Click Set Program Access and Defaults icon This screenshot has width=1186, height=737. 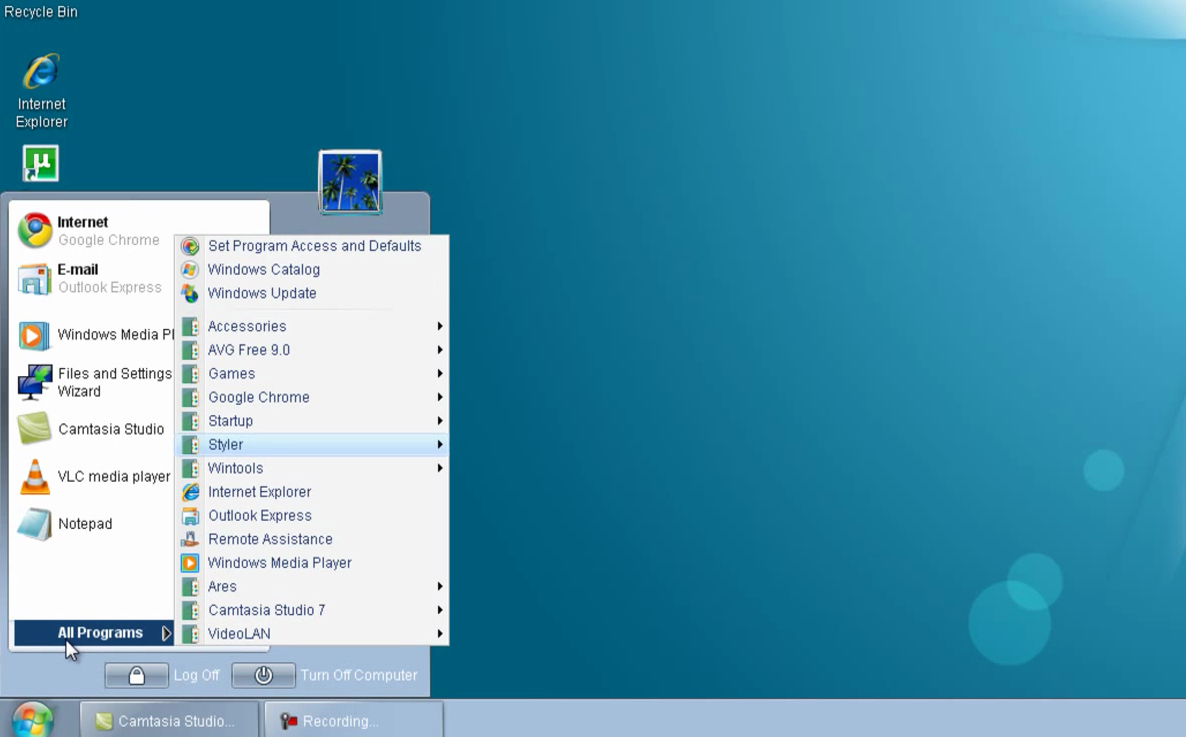point(190,246)
